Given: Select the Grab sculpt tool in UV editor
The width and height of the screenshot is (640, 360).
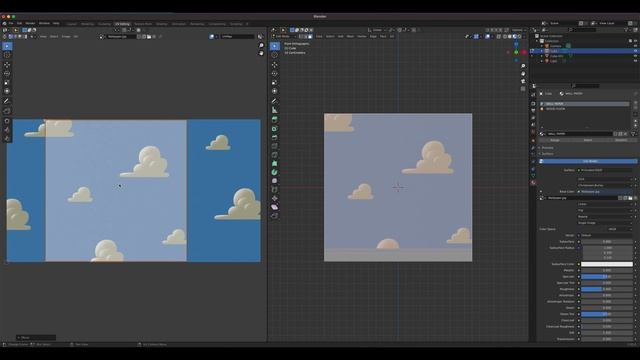Looking at the screenshot, I should [x=7, y=121].
